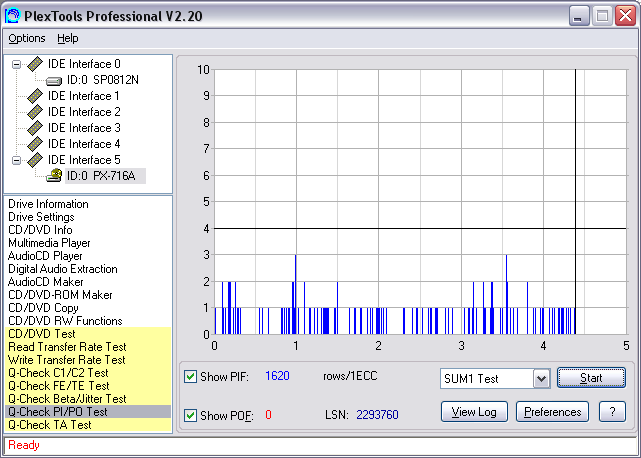Select ID:0 SP0812N drive entry
This screenshot has height=458, width=641.
click(x=103, y=80)
